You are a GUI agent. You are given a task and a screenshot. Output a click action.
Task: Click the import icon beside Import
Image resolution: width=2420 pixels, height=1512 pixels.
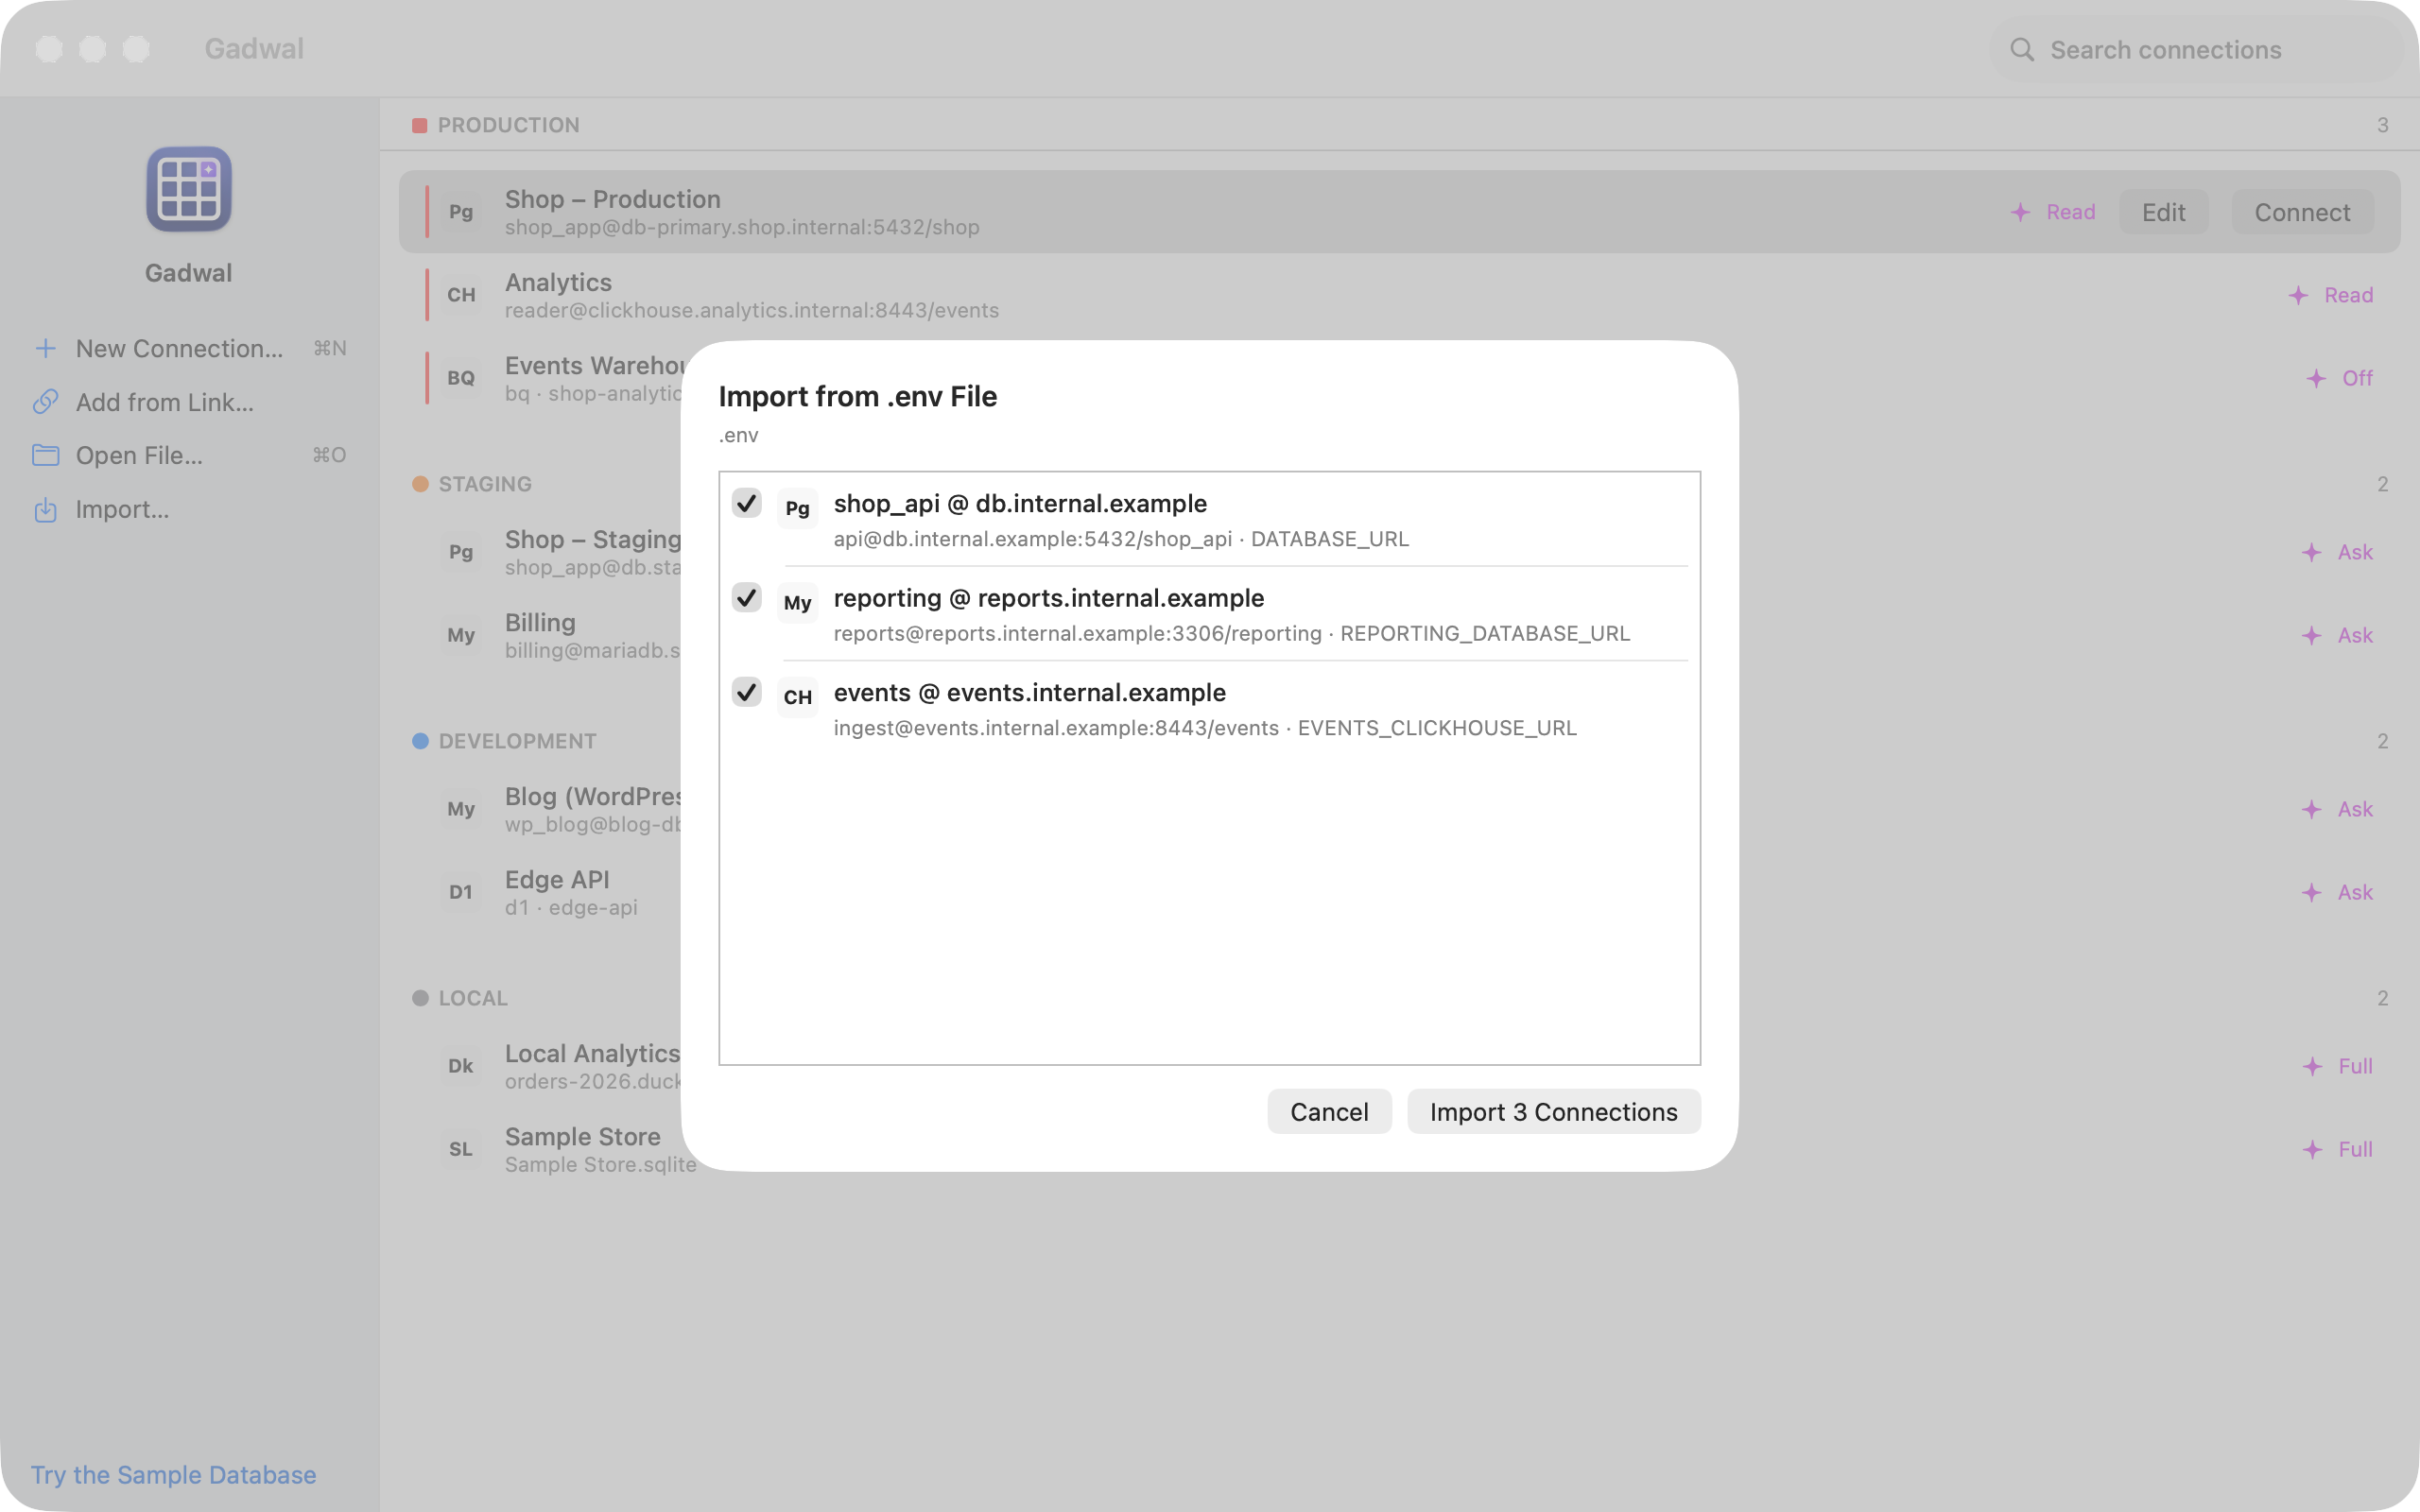click(45, 509)
